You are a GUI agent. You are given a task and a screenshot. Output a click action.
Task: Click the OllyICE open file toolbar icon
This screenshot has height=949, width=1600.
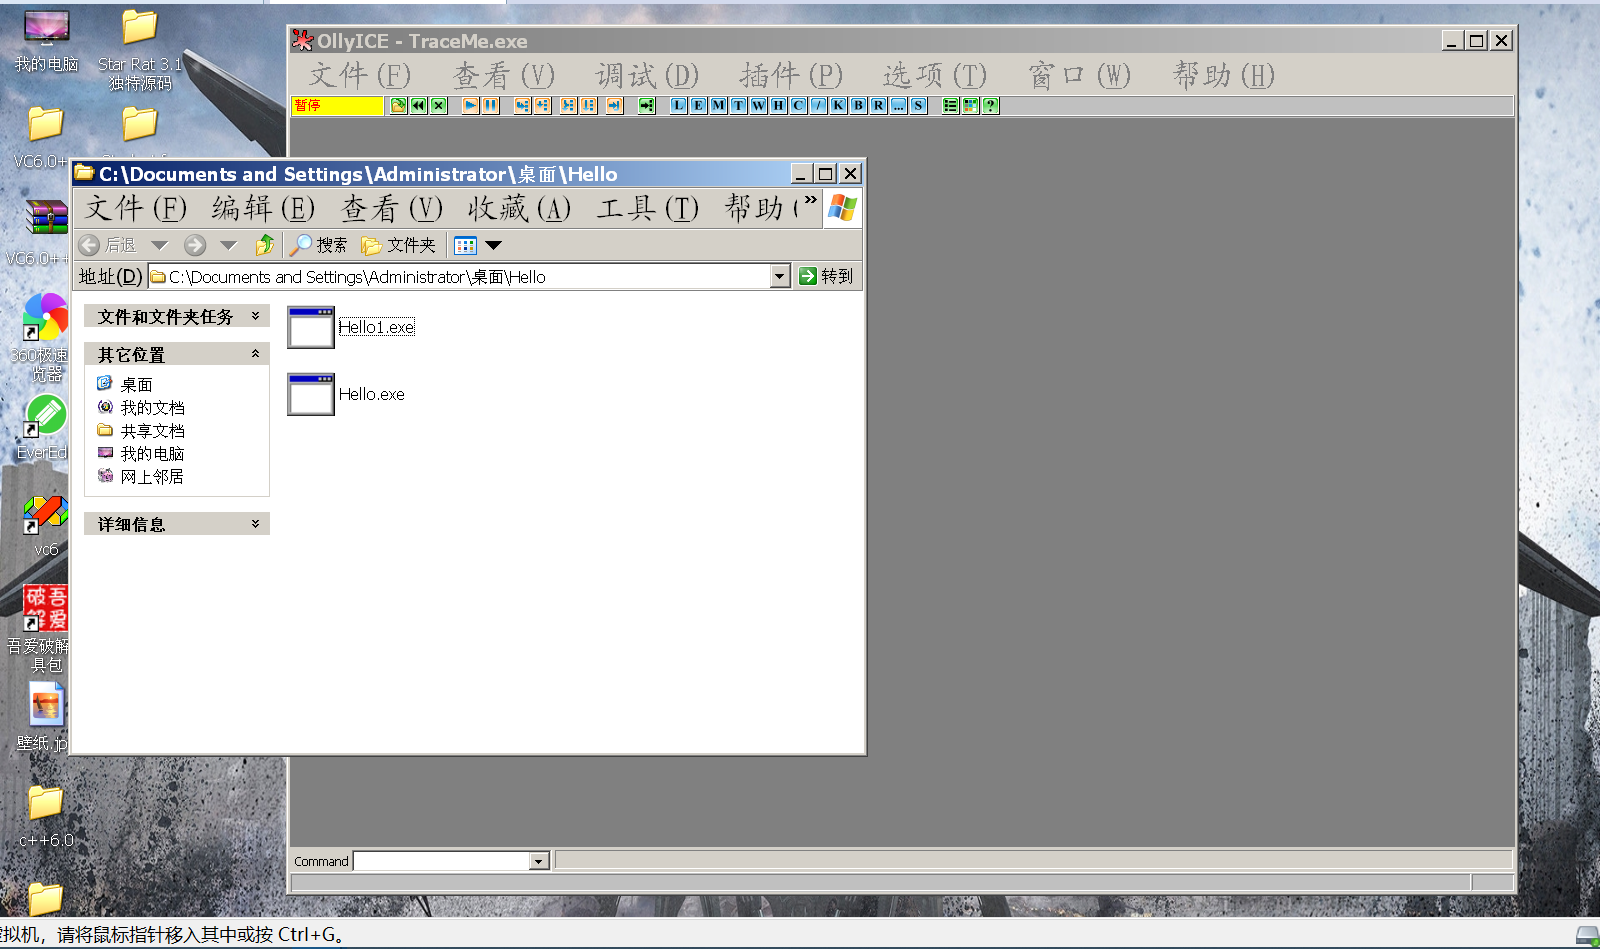click(398, 105)
